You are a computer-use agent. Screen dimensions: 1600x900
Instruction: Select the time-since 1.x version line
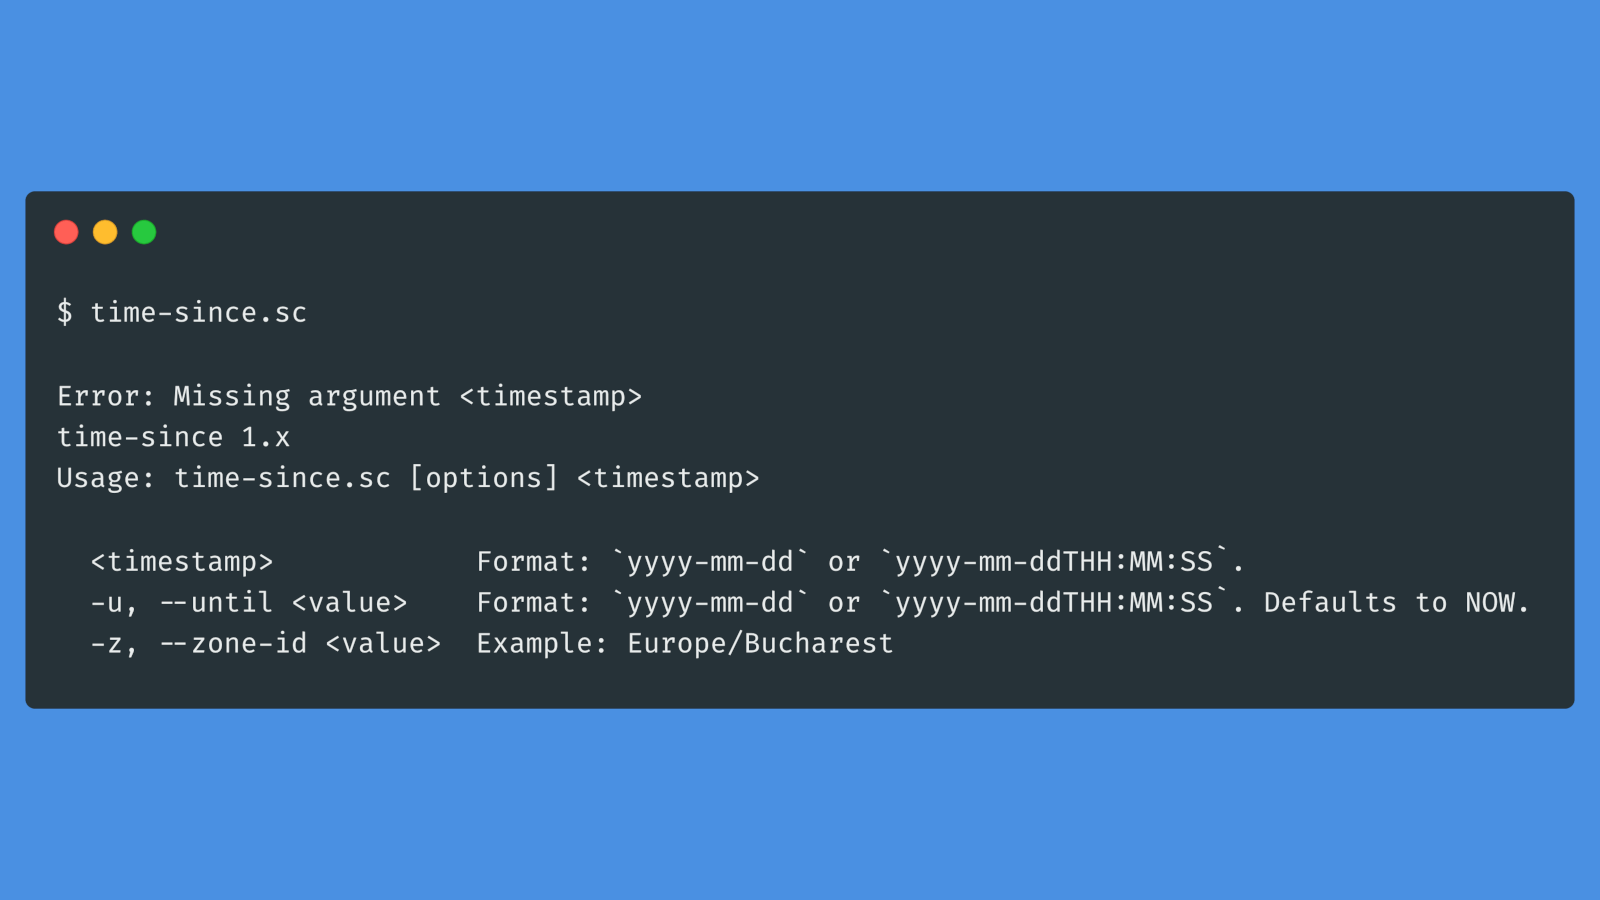tap(173, 438)
